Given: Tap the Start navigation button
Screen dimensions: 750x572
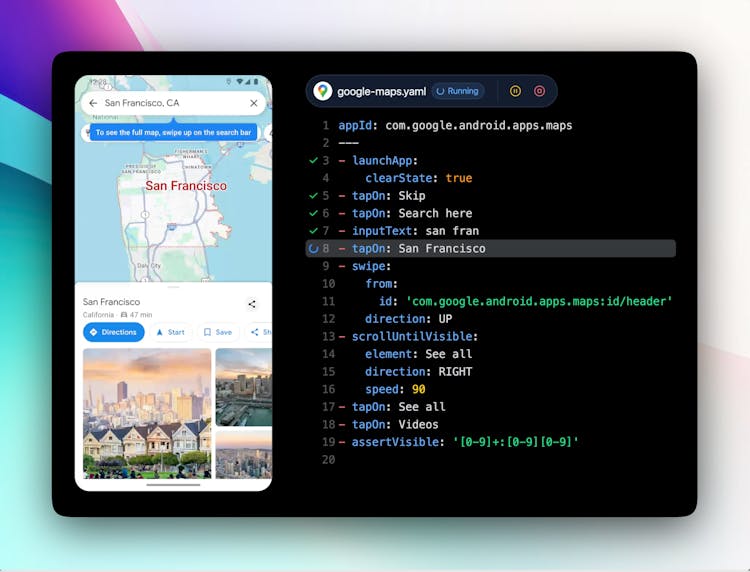Looking at the screenshot, I should point(170,332).
